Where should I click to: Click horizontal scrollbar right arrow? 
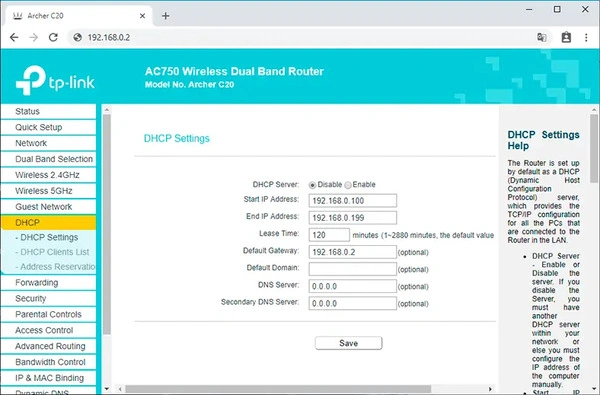point(490,389)
